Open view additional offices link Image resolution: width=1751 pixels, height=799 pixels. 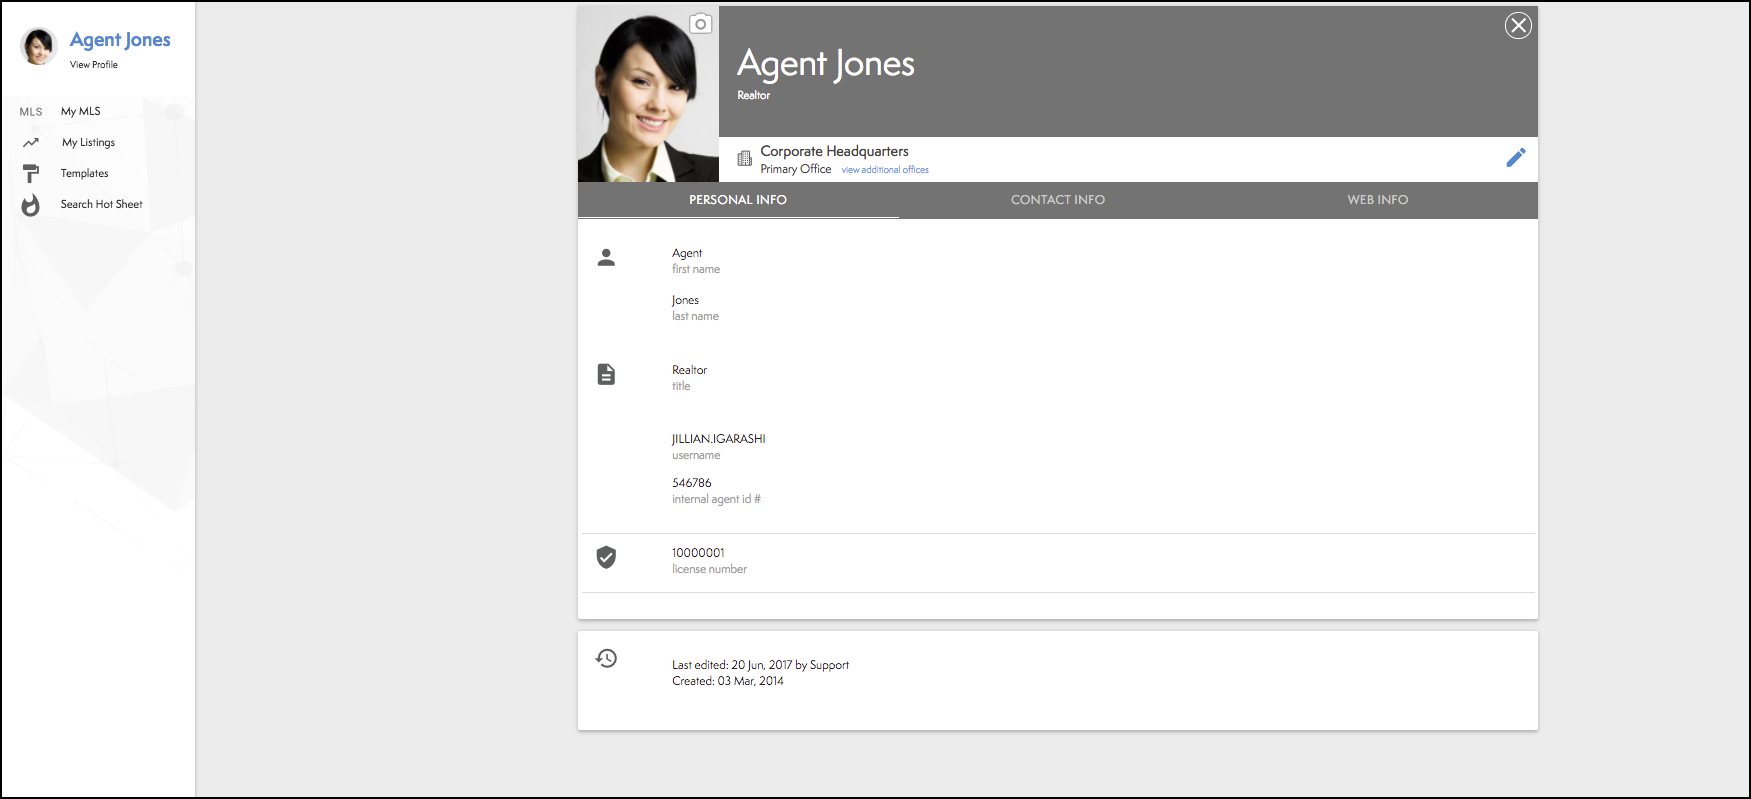click(884, 170)
